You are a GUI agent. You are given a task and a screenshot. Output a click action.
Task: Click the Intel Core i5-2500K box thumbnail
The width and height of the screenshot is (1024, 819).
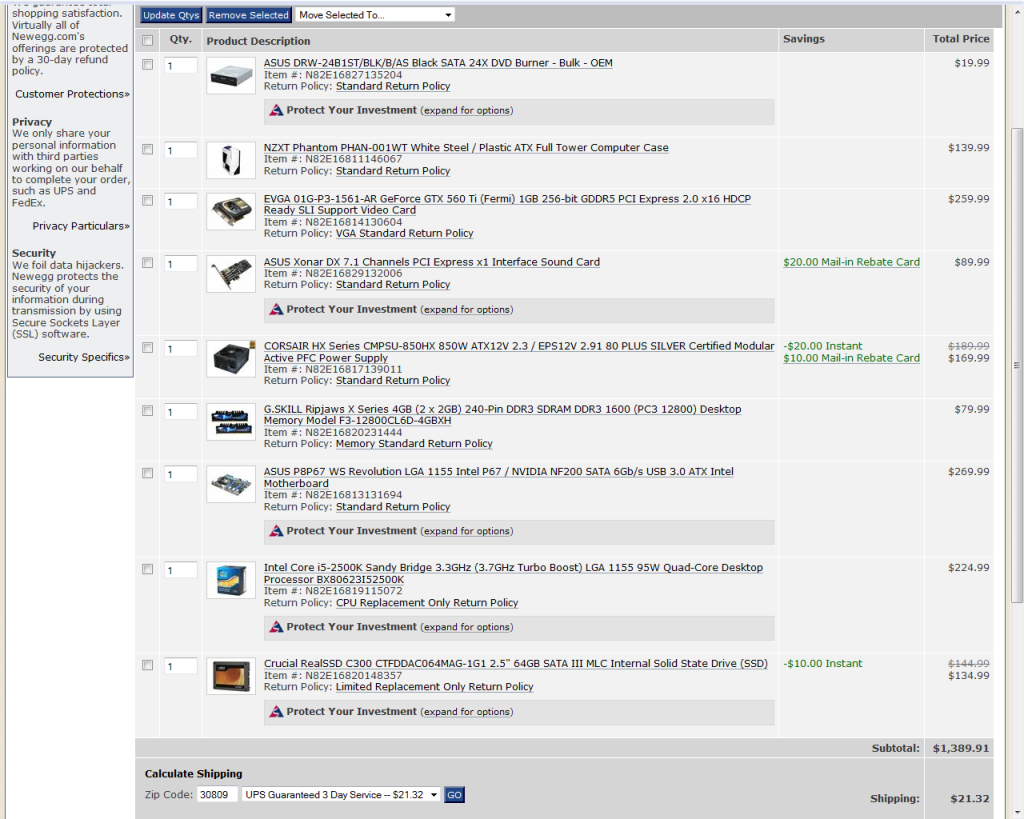pos(231,580)
